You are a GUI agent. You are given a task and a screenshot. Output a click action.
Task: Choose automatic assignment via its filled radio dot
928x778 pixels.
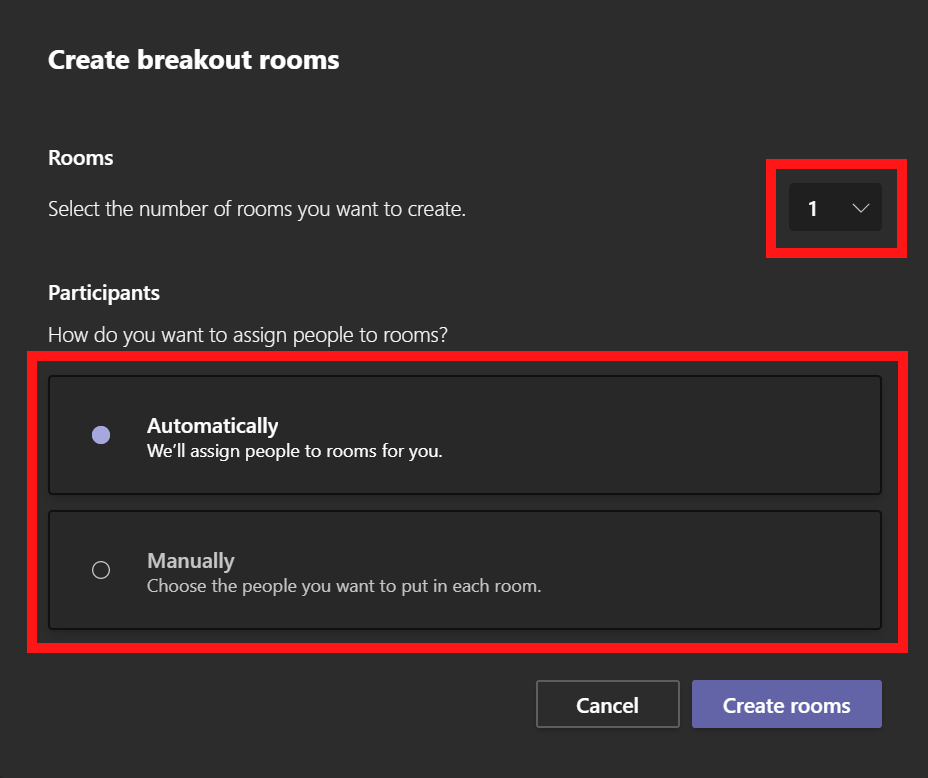(101, 435)
